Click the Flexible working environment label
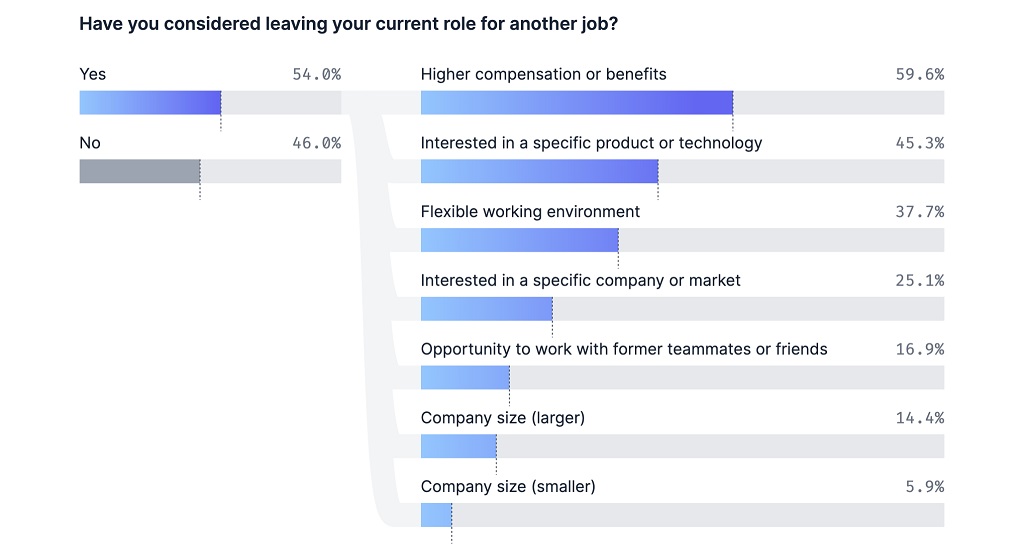The width and height of the screenshot is (1024, 557). [x=530, y=212]
